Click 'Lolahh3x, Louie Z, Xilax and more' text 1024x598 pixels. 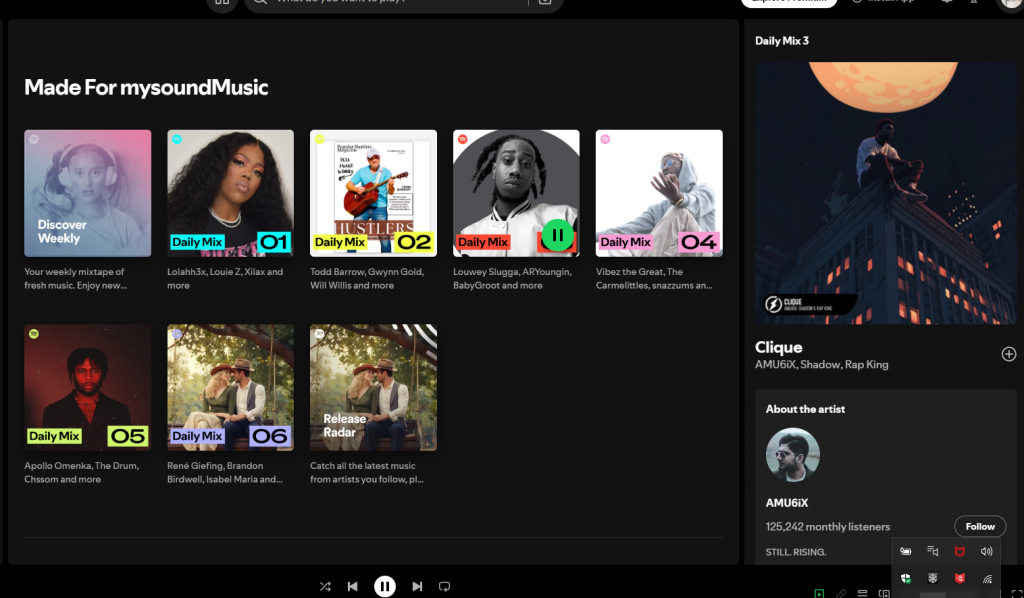(x=225, y=279)
